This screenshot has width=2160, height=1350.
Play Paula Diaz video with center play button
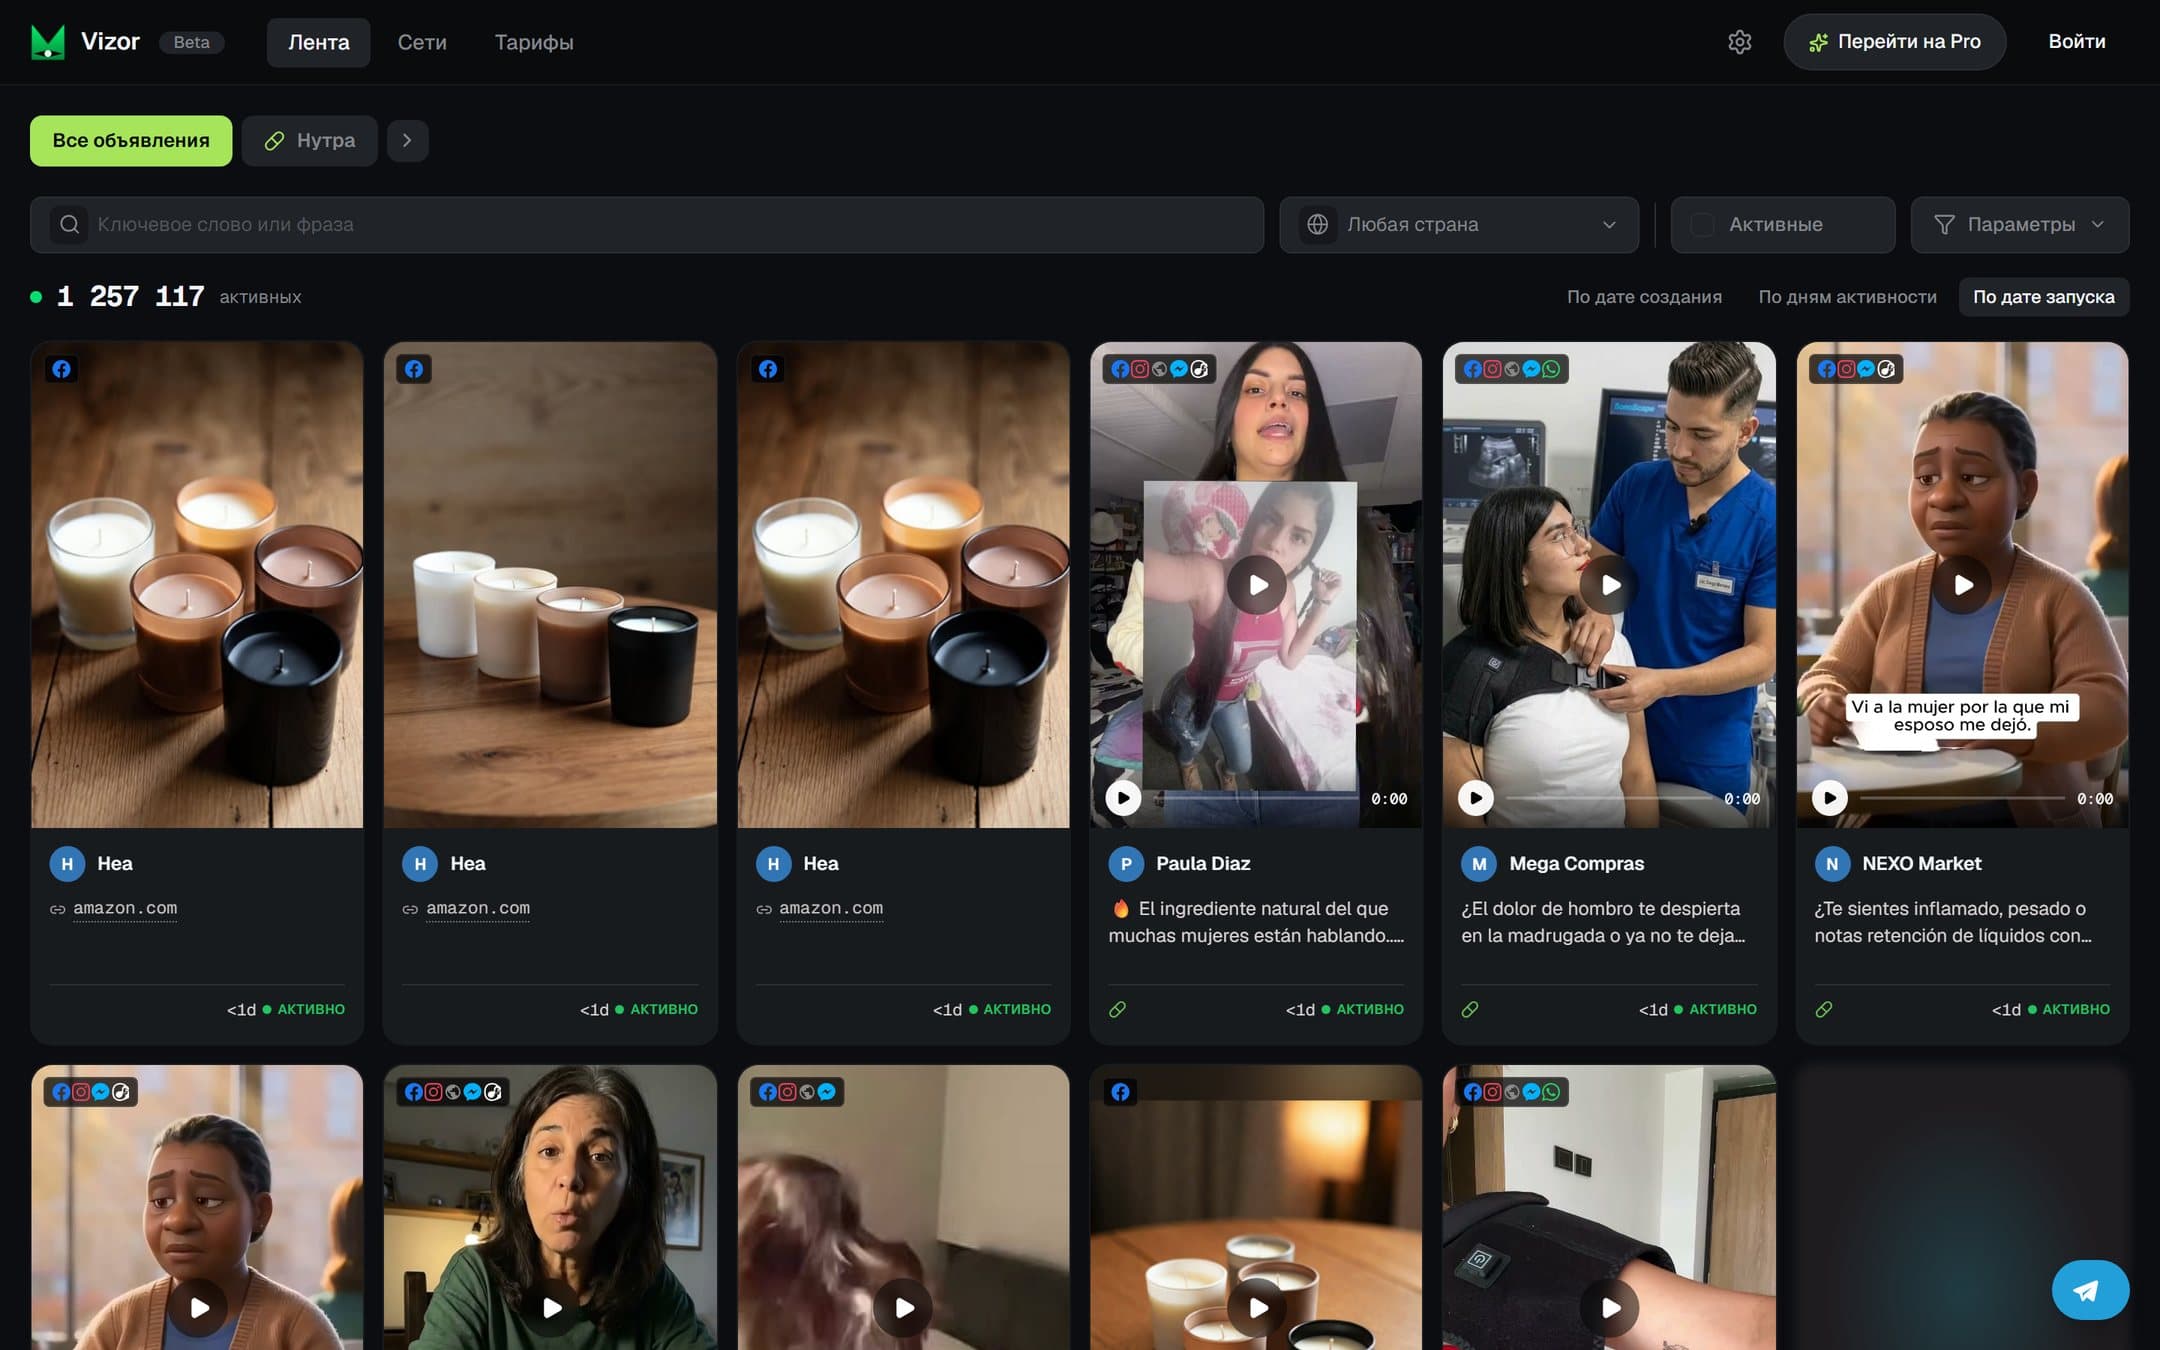coord(1257,585)
